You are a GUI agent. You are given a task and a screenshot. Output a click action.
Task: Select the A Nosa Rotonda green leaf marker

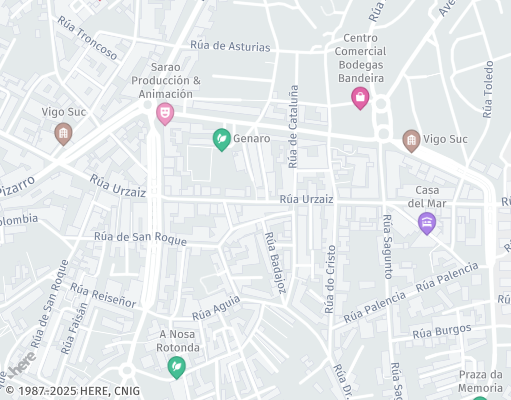[x=176, y=367]
